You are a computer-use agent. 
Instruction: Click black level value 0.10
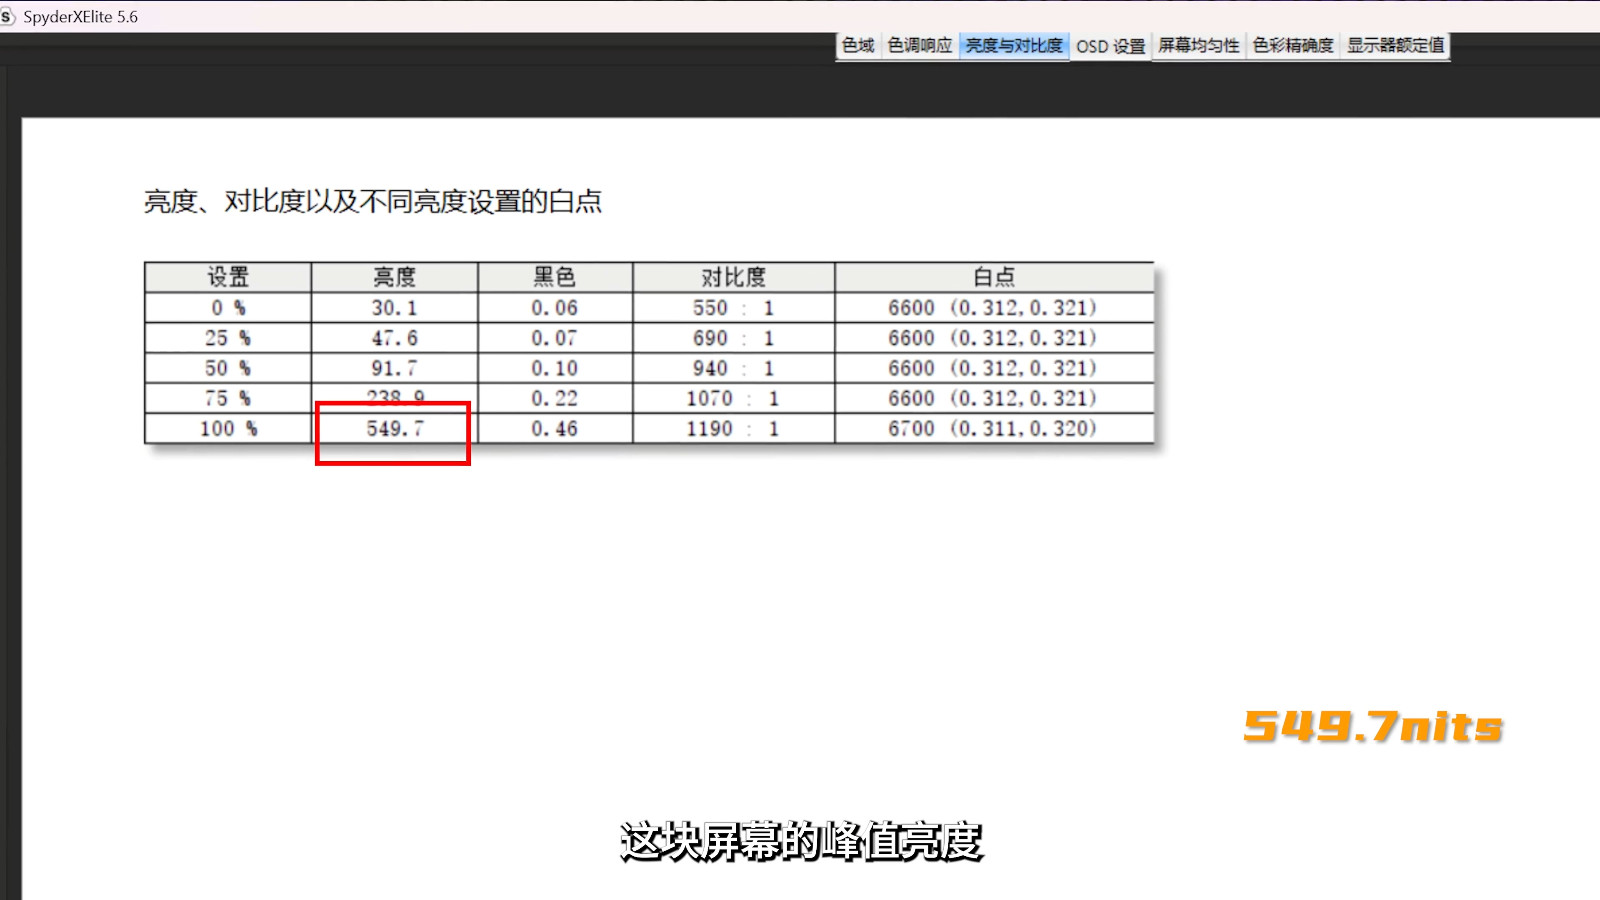coord(555,368)
